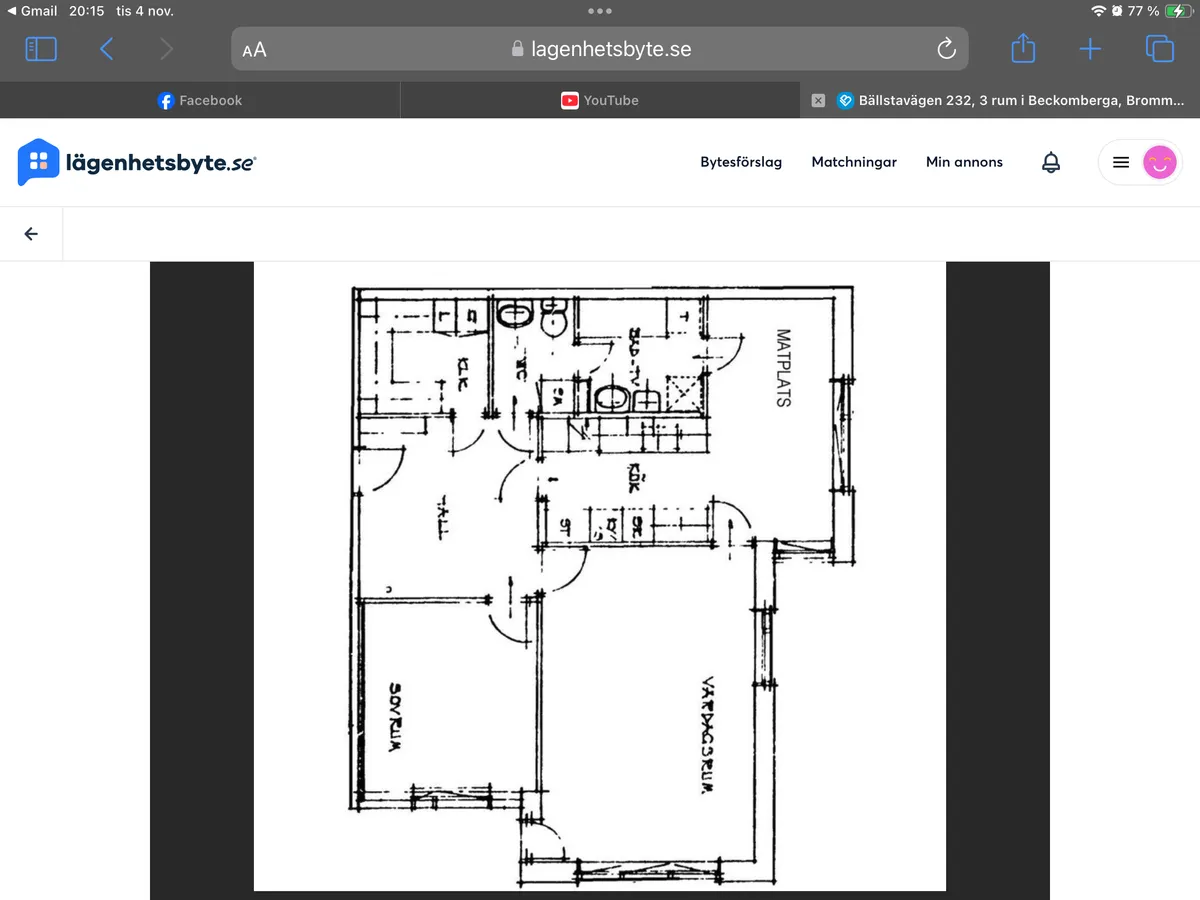
Task: Click the page reload icon in the address bar
Action: tap(945, 48)
